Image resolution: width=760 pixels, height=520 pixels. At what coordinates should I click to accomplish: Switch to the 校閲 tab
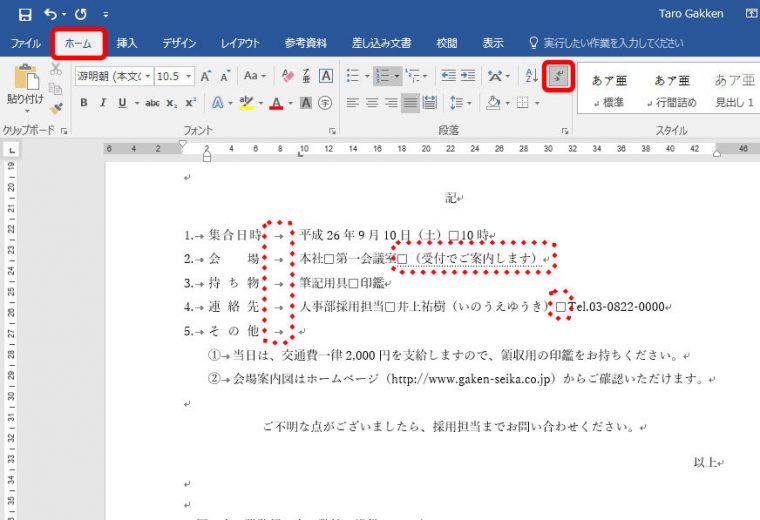446,43
